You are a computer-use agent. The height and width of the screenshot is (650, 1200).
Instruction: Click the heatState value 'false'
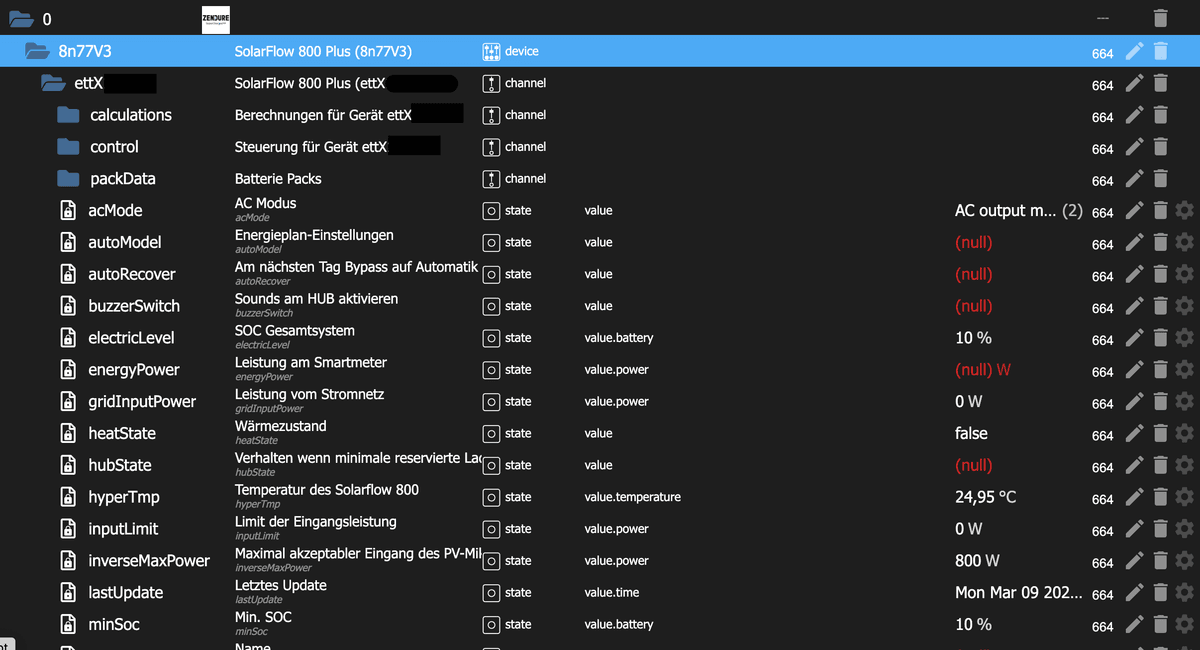click(x=971, y=433)
